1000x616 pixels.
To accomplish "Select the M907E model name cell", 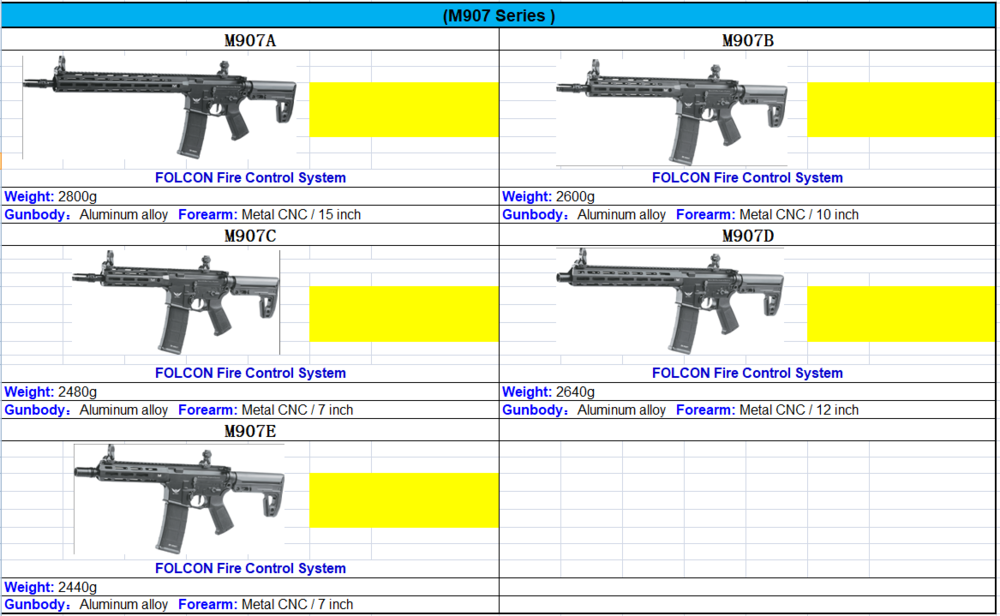I will (x=249, y=431).
